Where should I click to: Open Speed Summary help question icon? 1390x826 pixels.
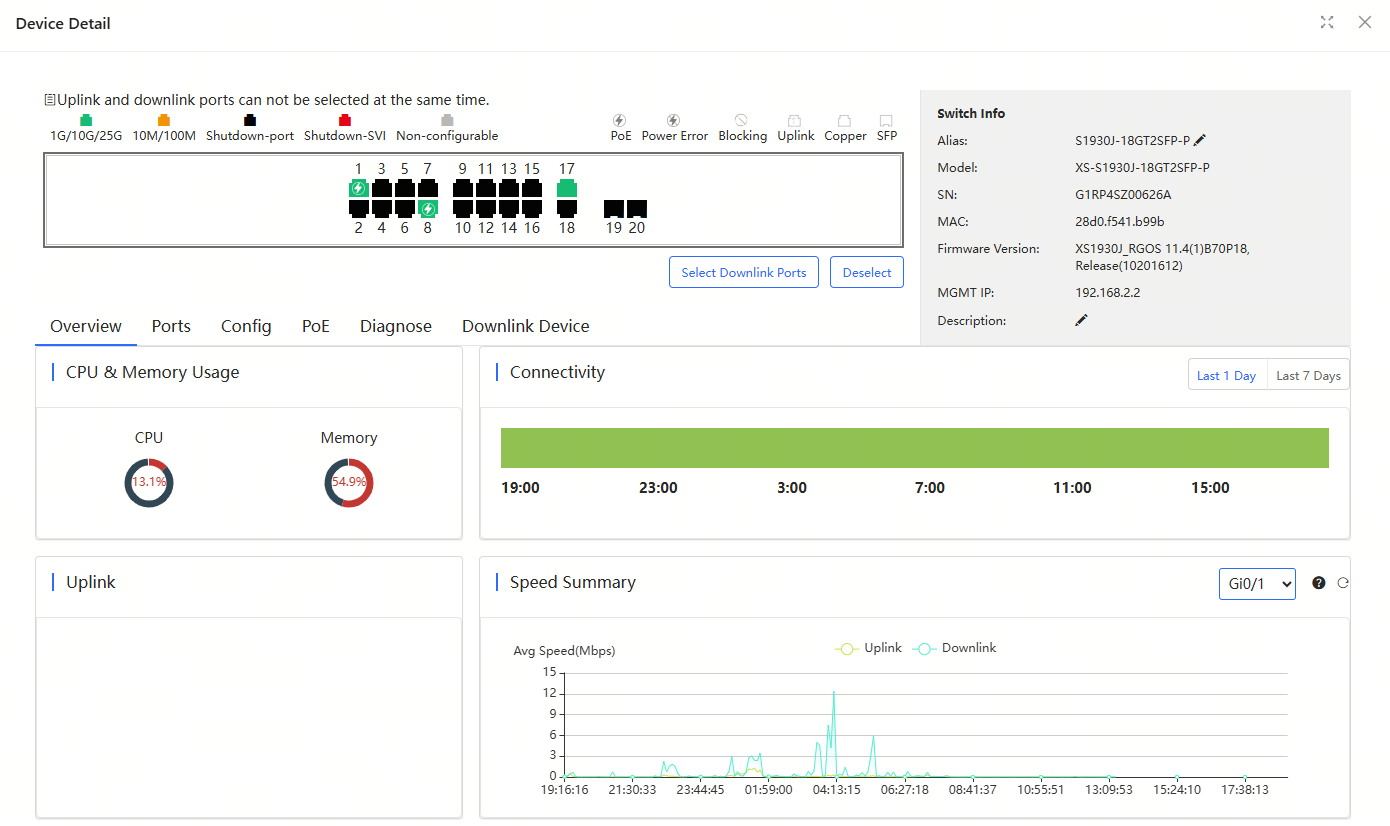coord(1318,583)
